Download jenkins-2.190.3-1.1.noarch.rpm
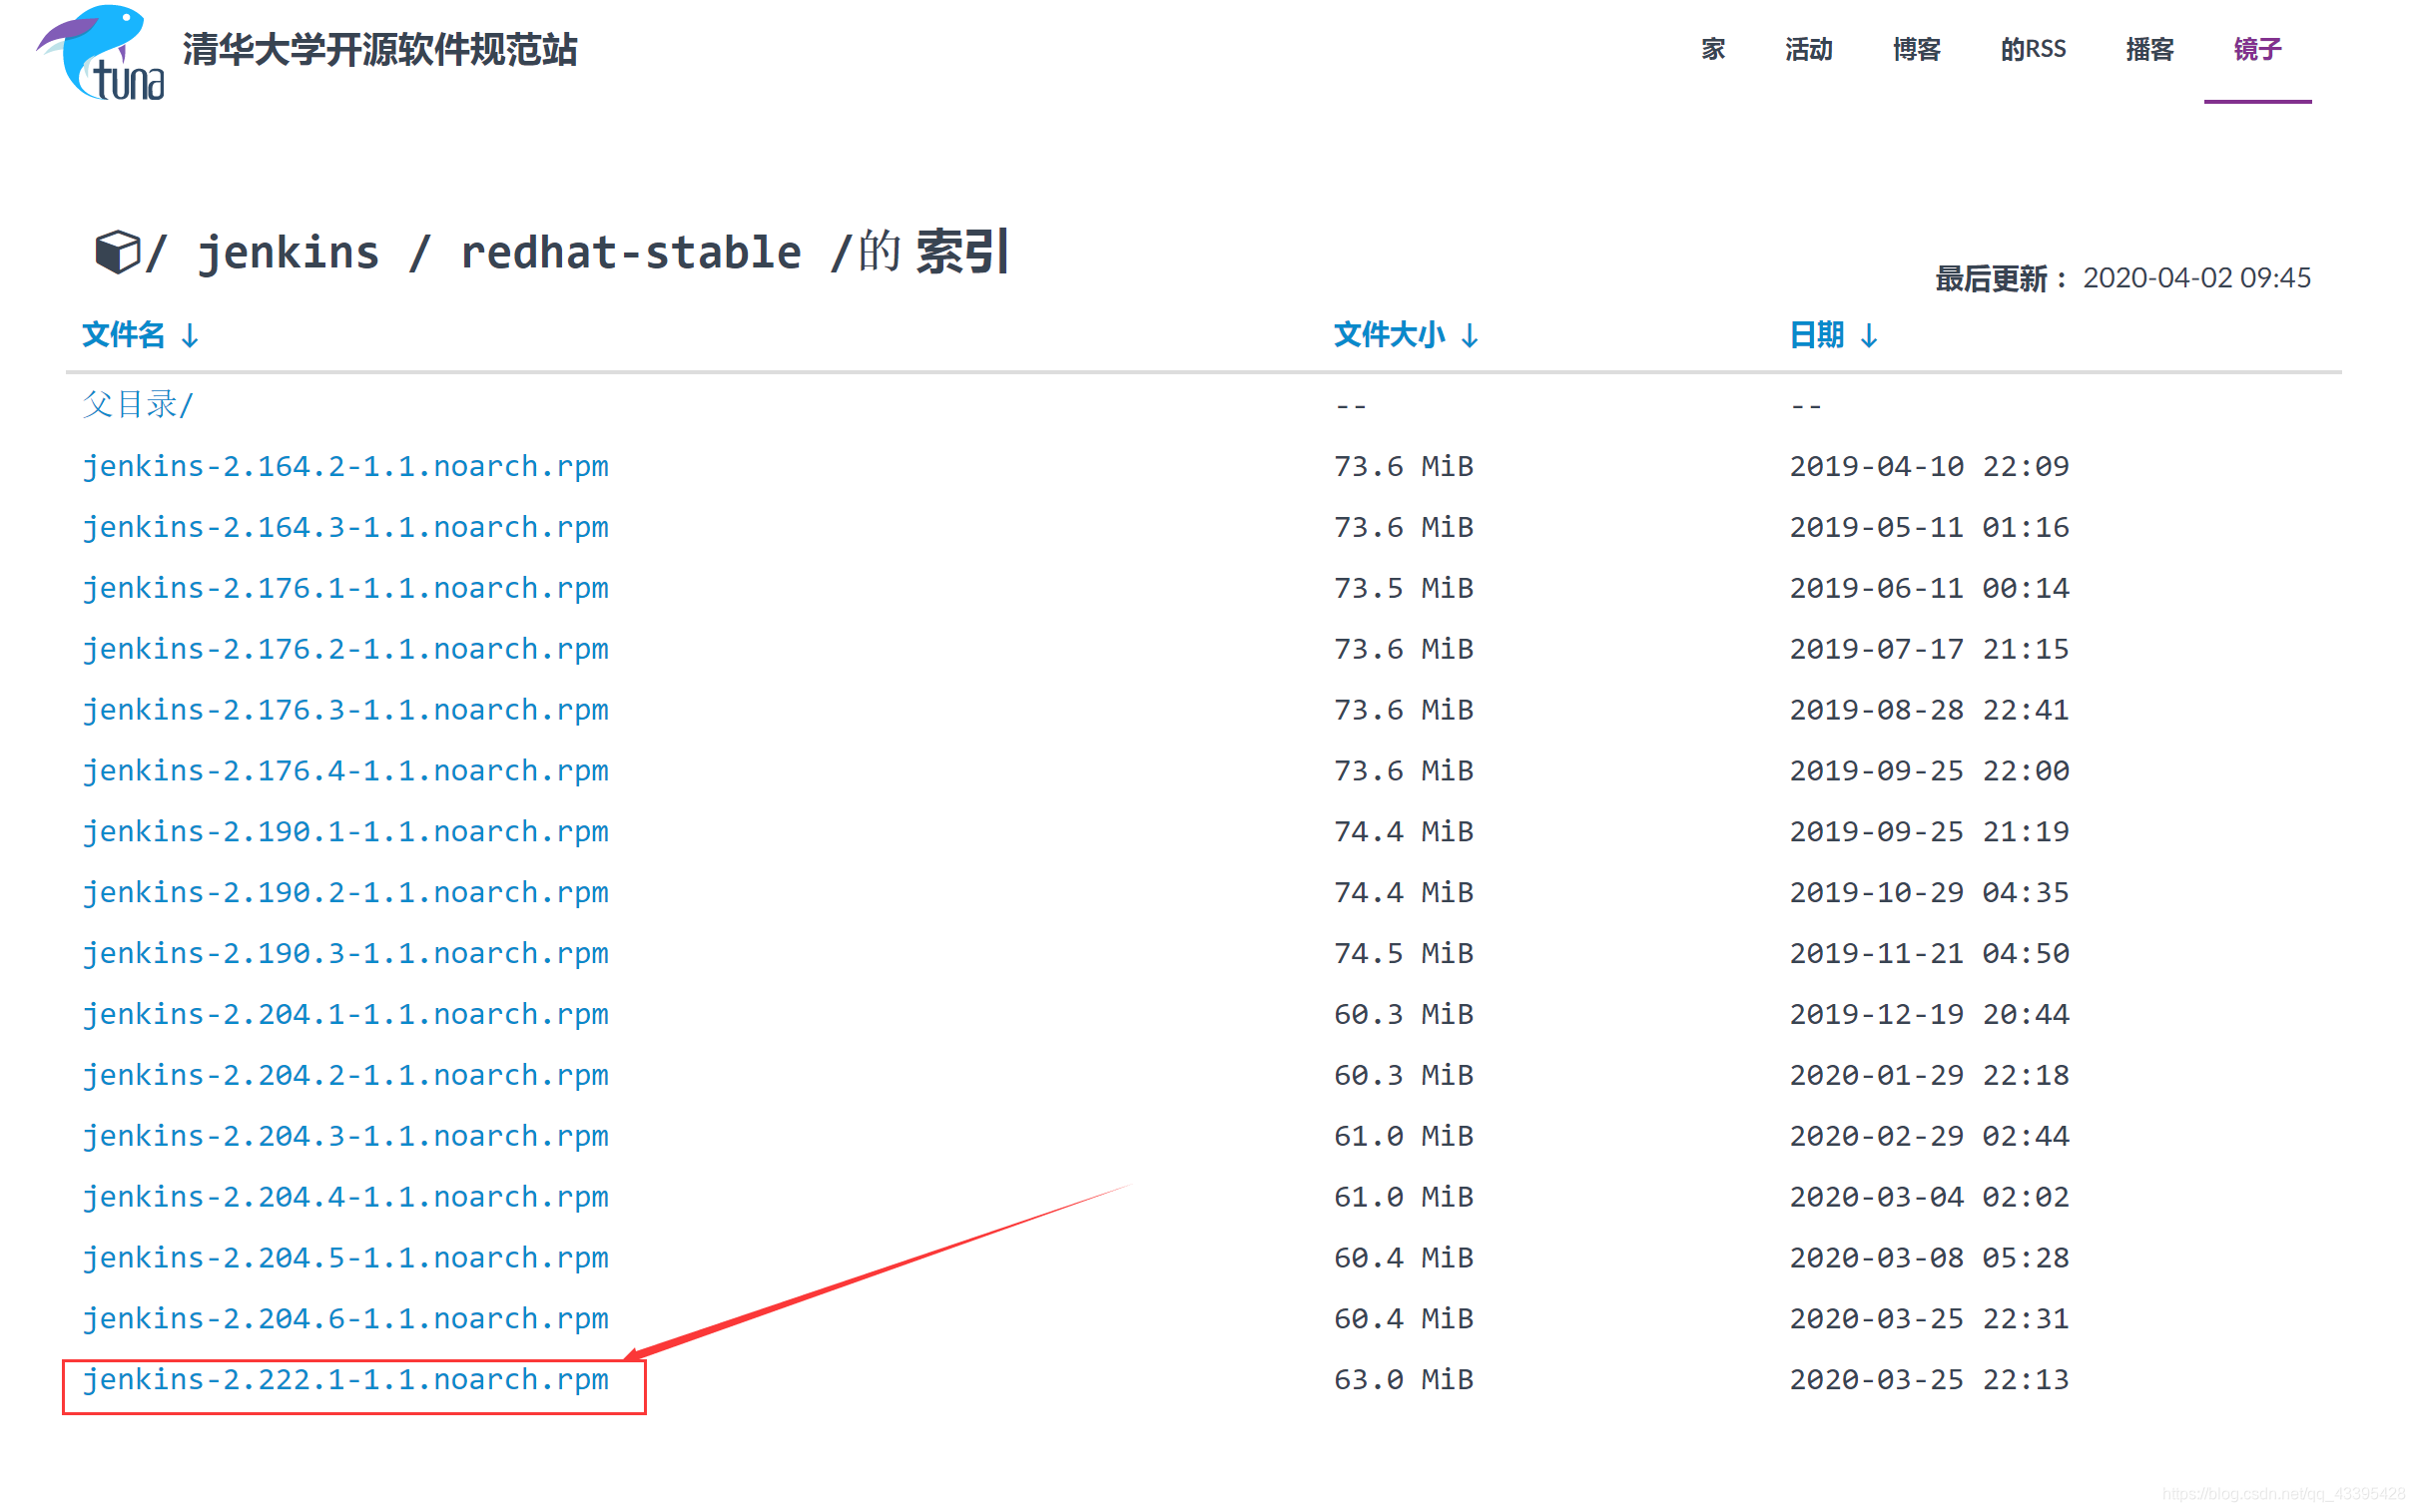Image resolution: width=2415 pixels, height=1512 pixels. click(345, 954)
